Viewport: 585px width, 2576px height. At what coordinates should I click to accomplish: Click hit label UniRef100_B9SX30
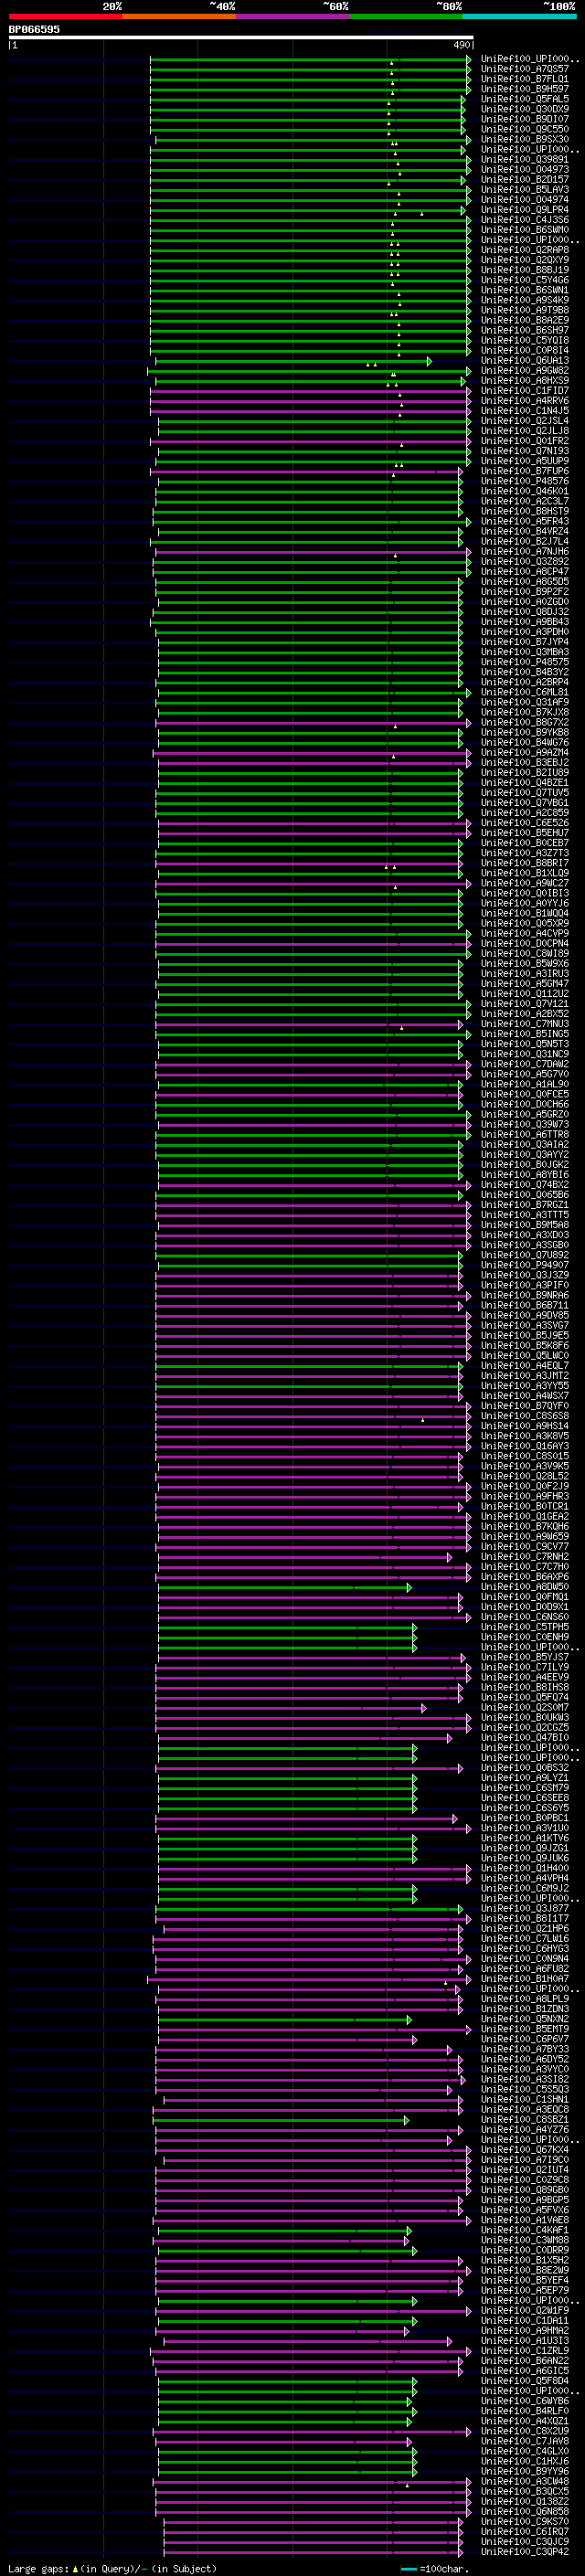pyautogui.click(x=525, y=140)
